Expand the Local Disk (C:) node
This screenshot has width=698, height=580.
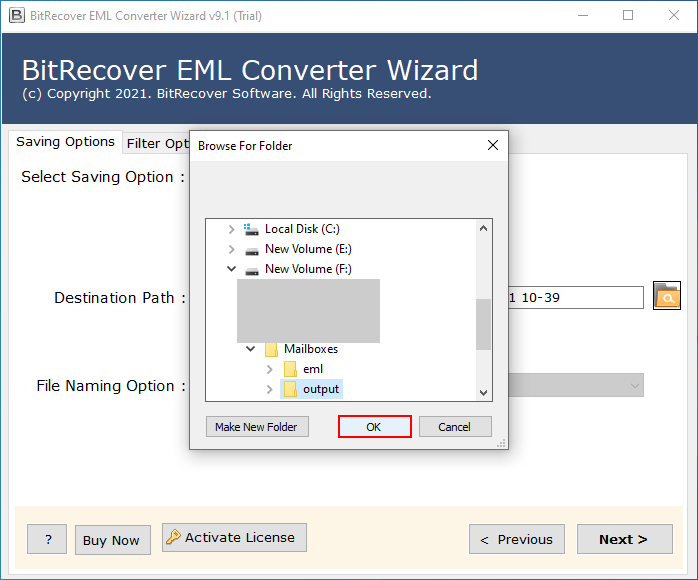(231, 229)
